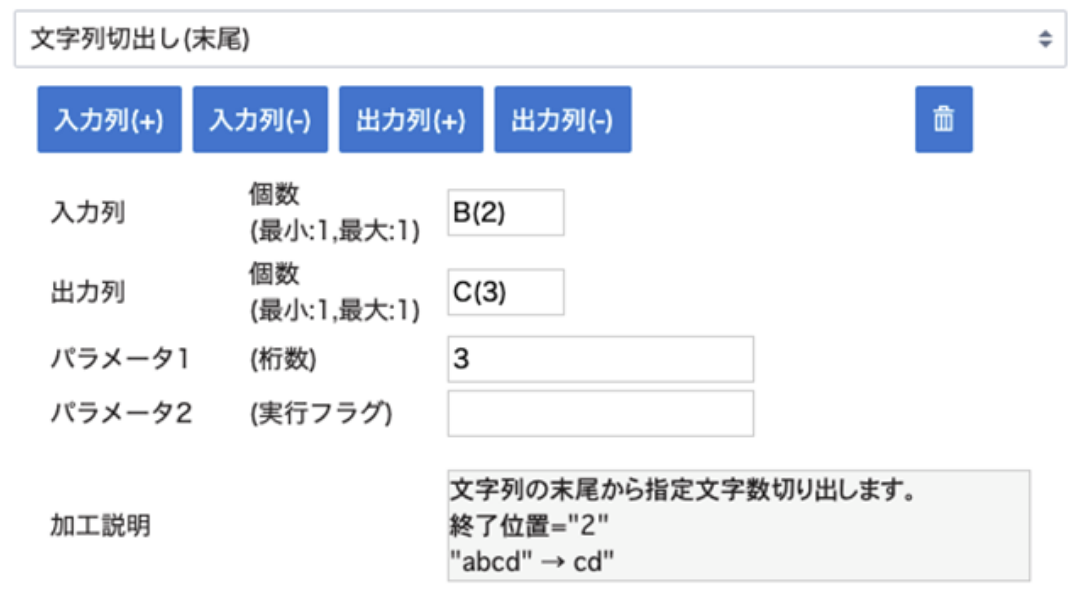Click the パラメータ2 label
This screenshot has height=602, width=1076.
[x=121, y=413]
